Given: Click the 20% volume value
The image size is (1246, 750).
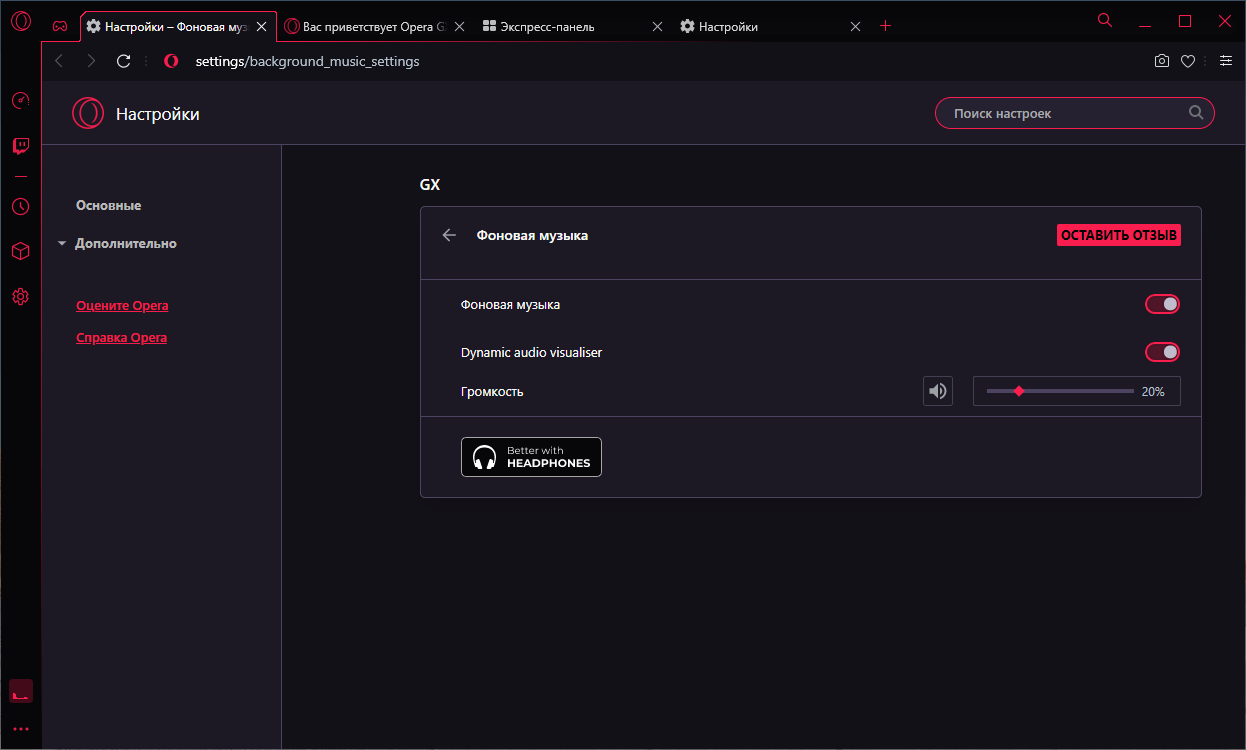Looking at the screenshot, I should (1153, 392).
